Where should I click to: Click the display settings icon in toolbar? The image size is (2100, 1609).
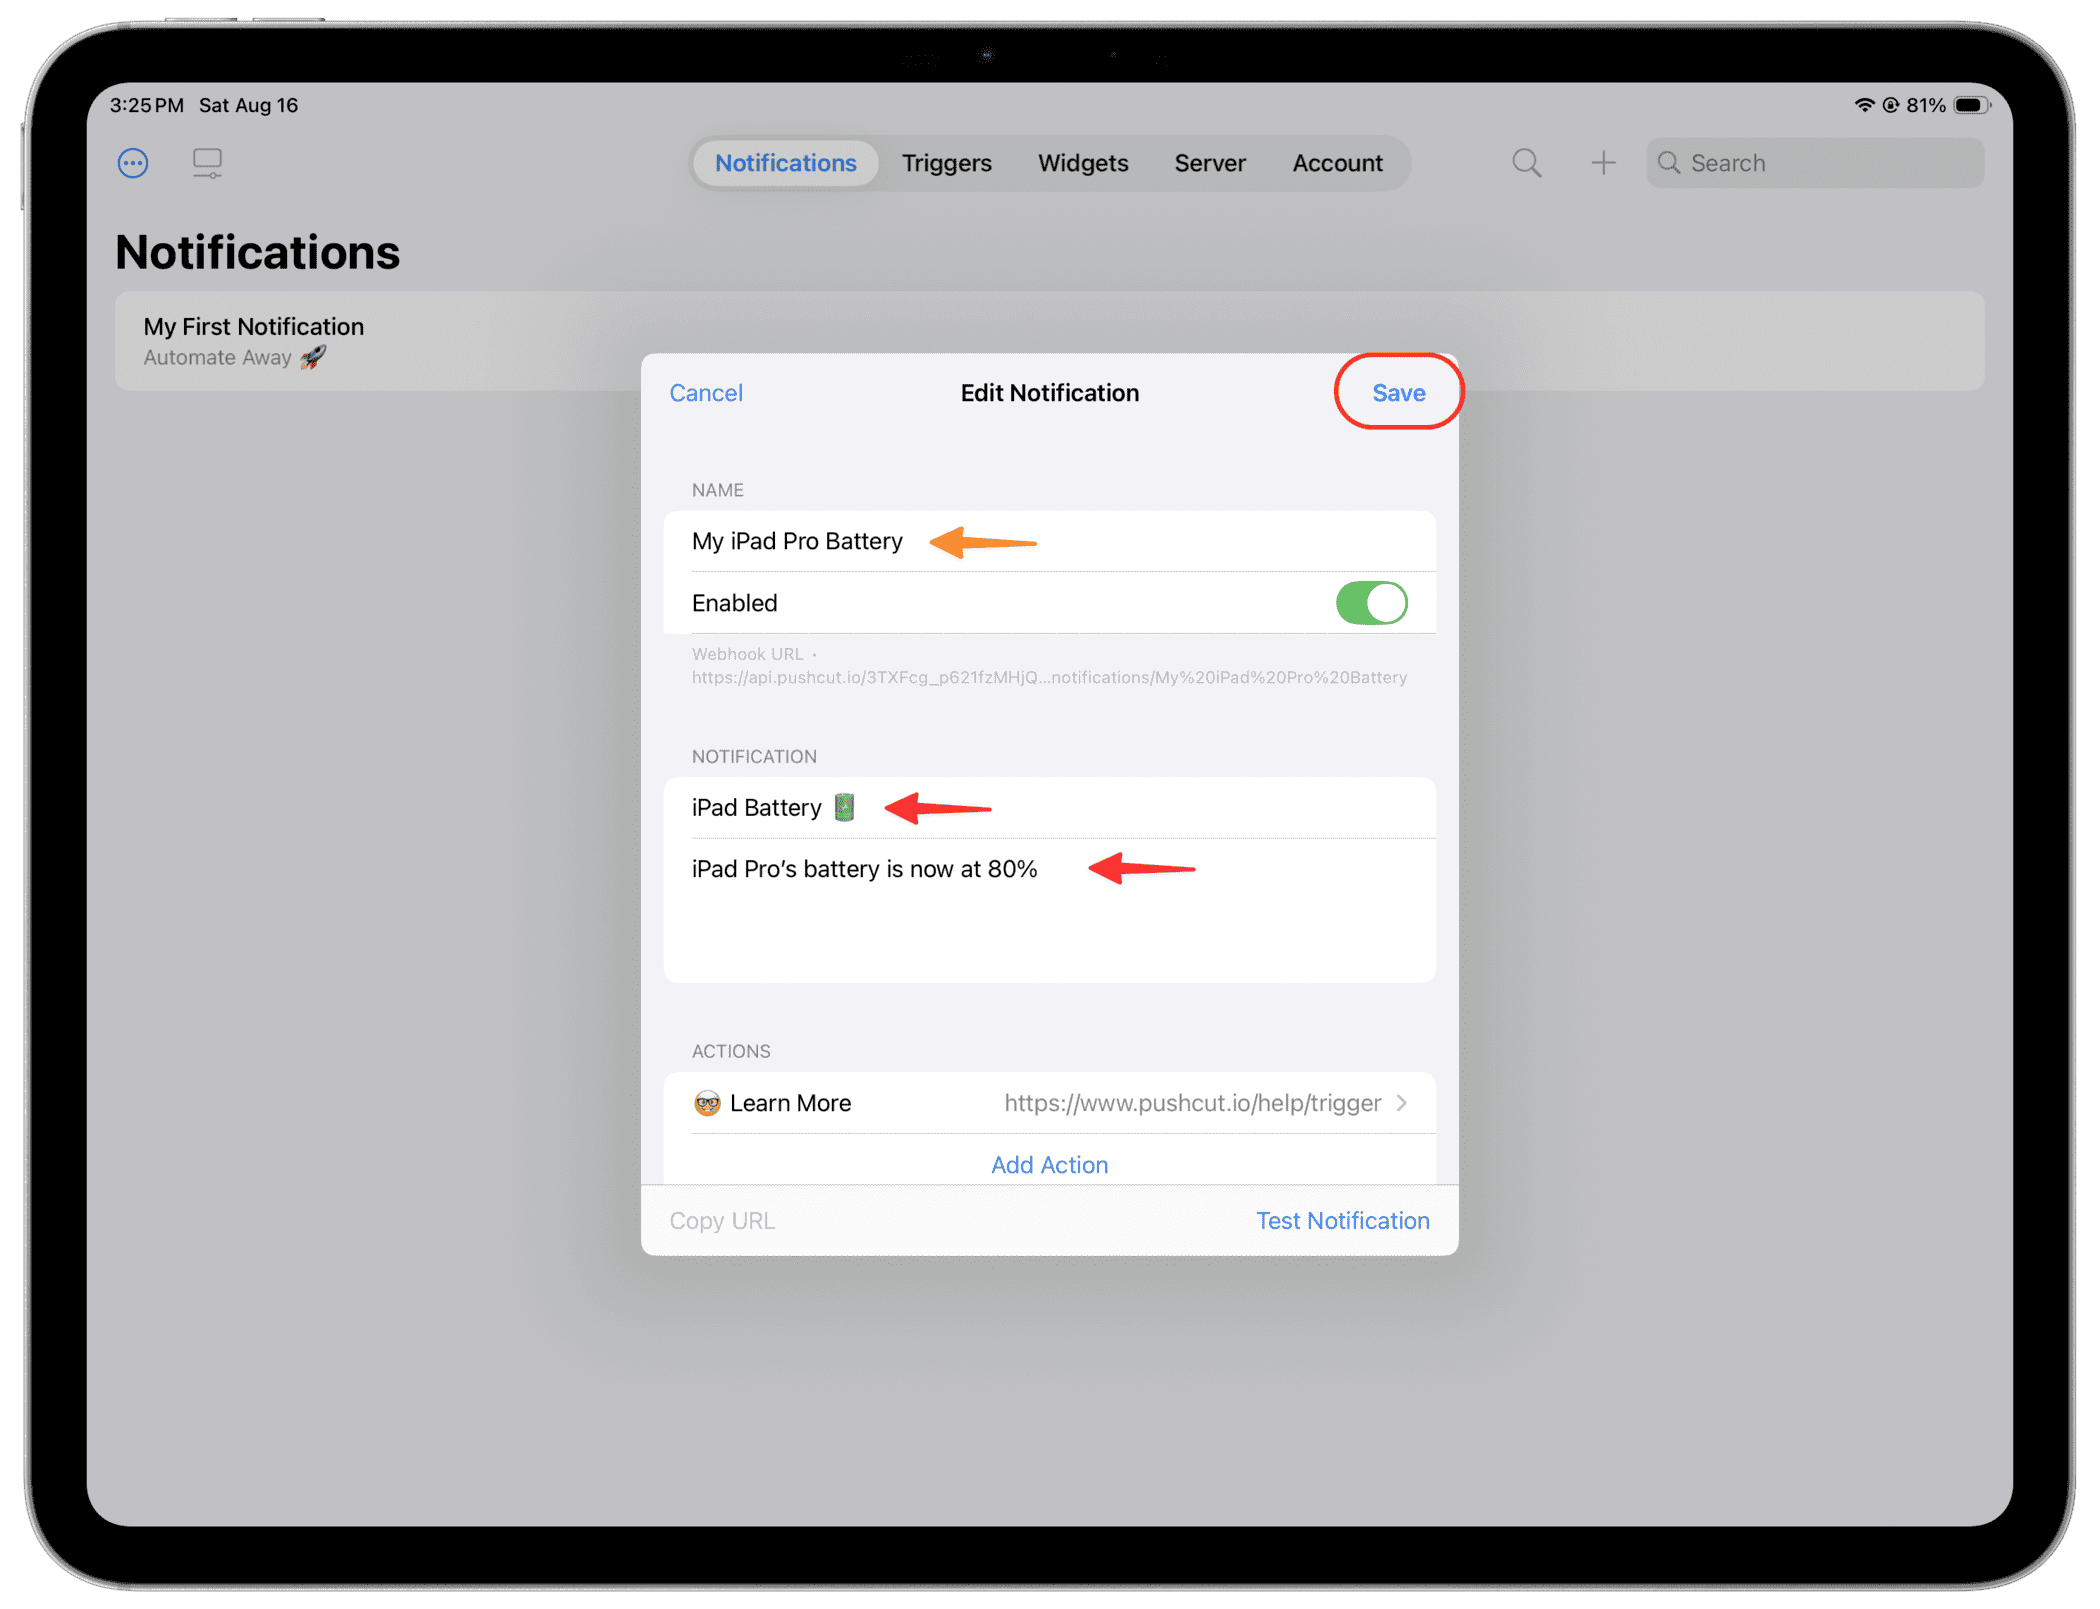coord(207,163)
